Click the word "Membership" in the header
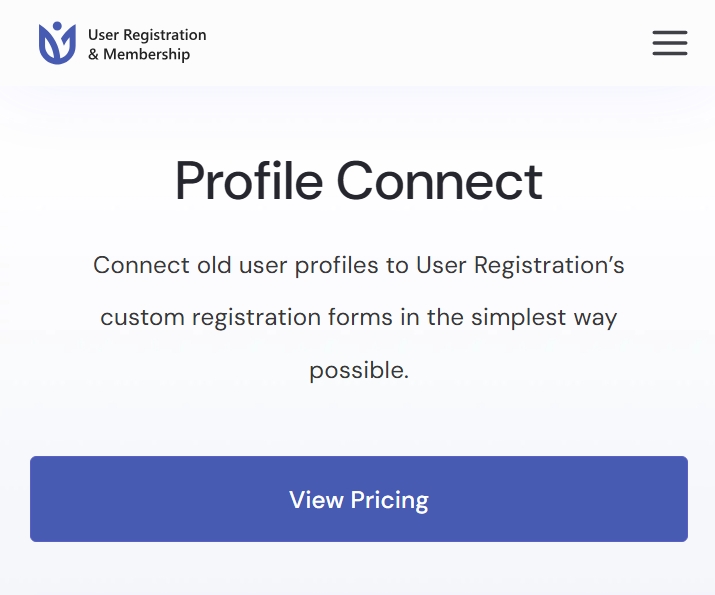715x595 pixels. [146, 54]
